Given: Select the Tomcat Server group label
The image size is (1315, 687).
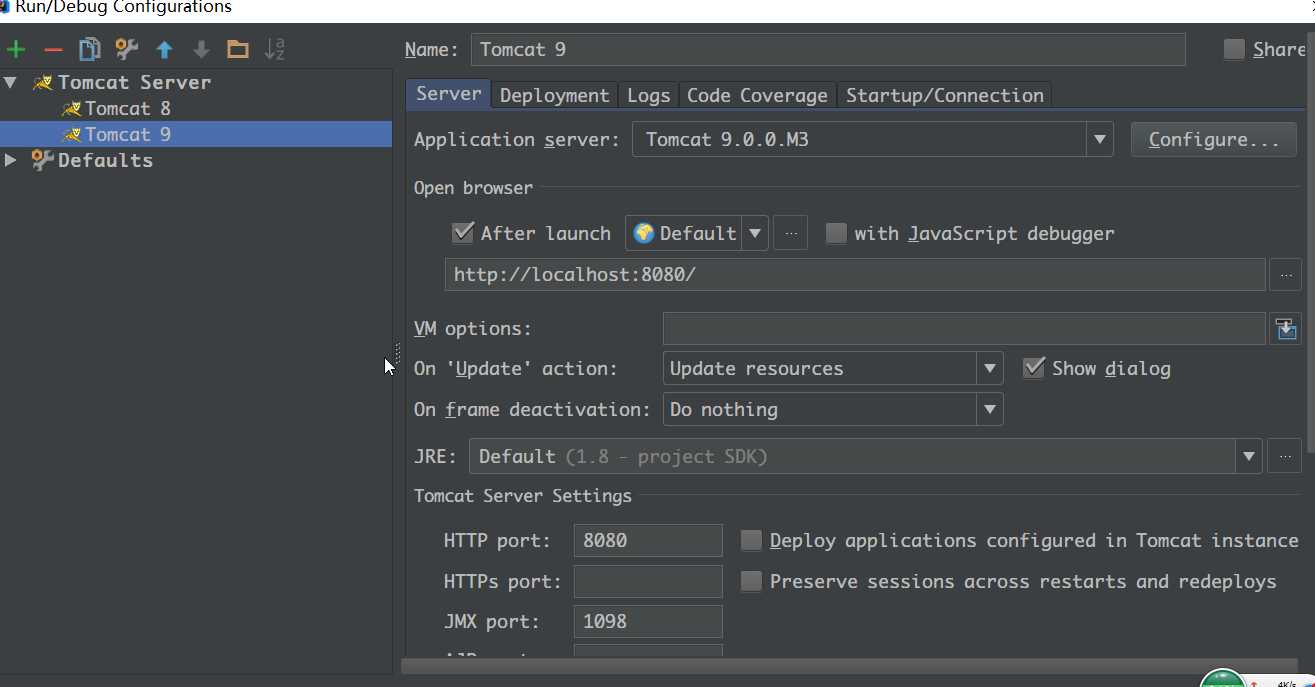Looking at the screenshot, I should [134, 82].
